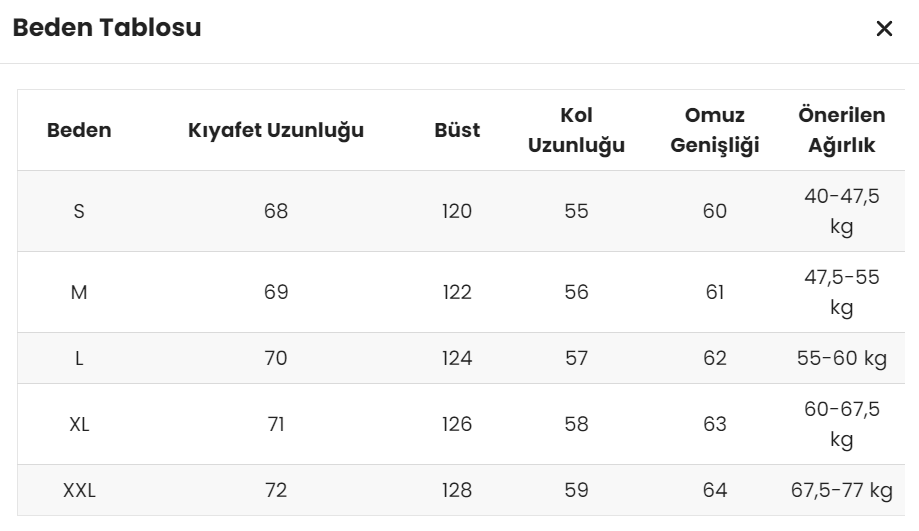Screen dimensions: 919x531
Task: Close the Beden Tablosu dialog
Action: [x=884, y=28]
